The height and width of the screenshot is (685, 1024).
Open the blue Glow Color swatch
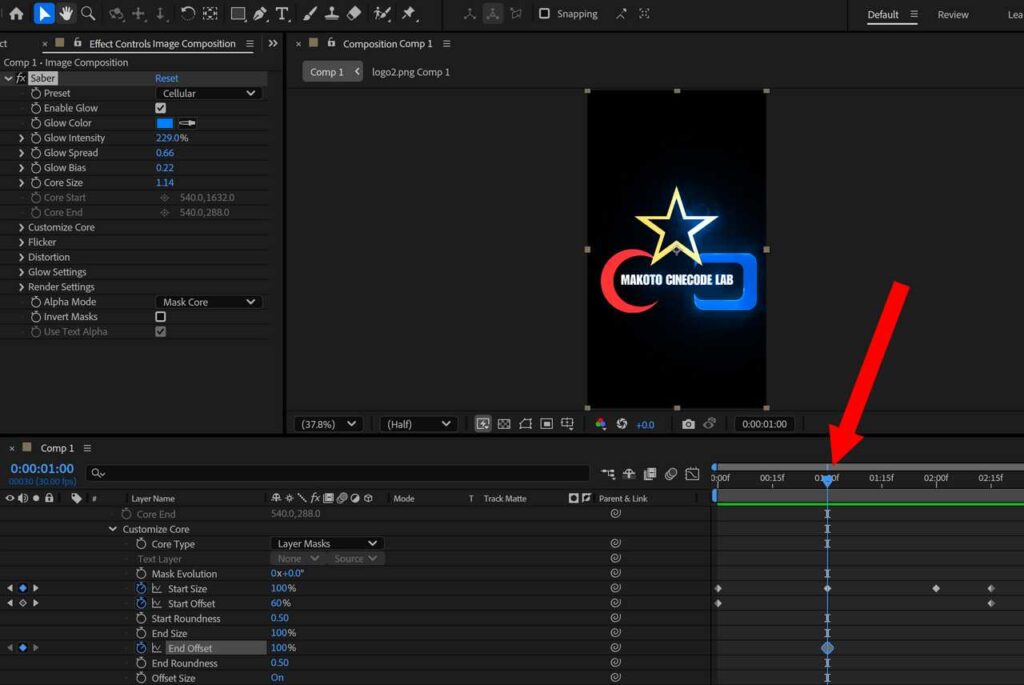[x=165, y=123]
